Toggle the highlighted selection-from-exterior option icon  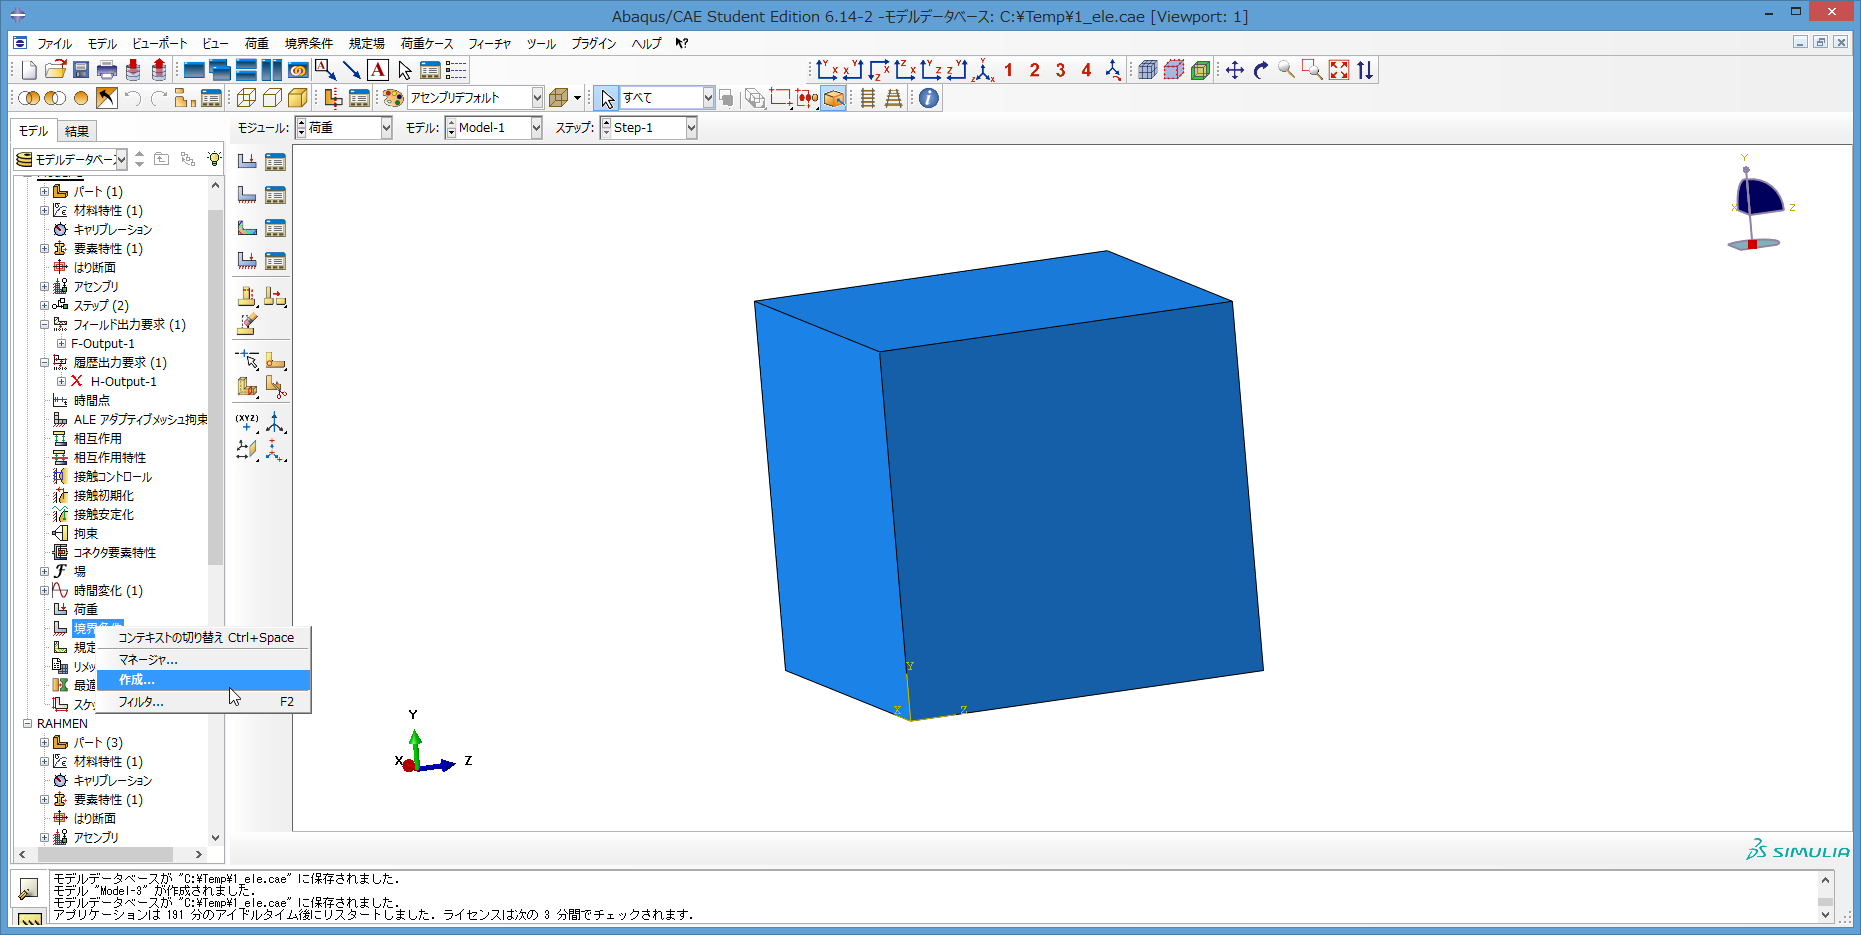point(834,98)
